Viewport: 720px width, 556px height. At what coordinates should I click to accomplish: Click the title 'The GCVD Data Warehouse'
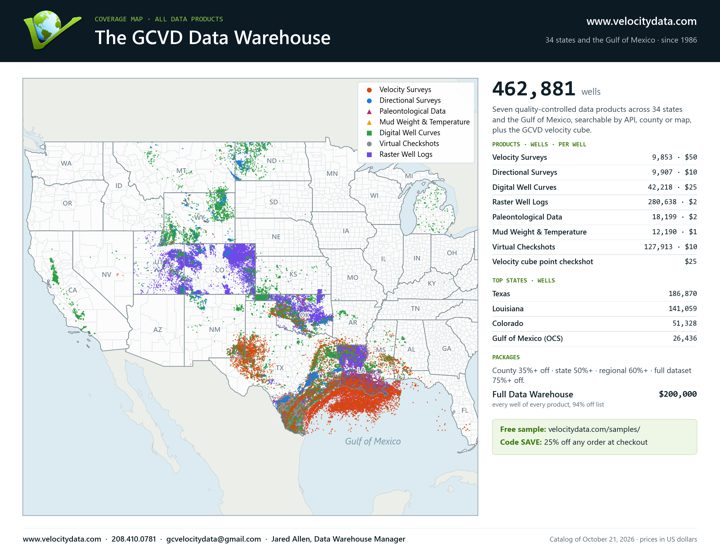click(x=213, y=38)
